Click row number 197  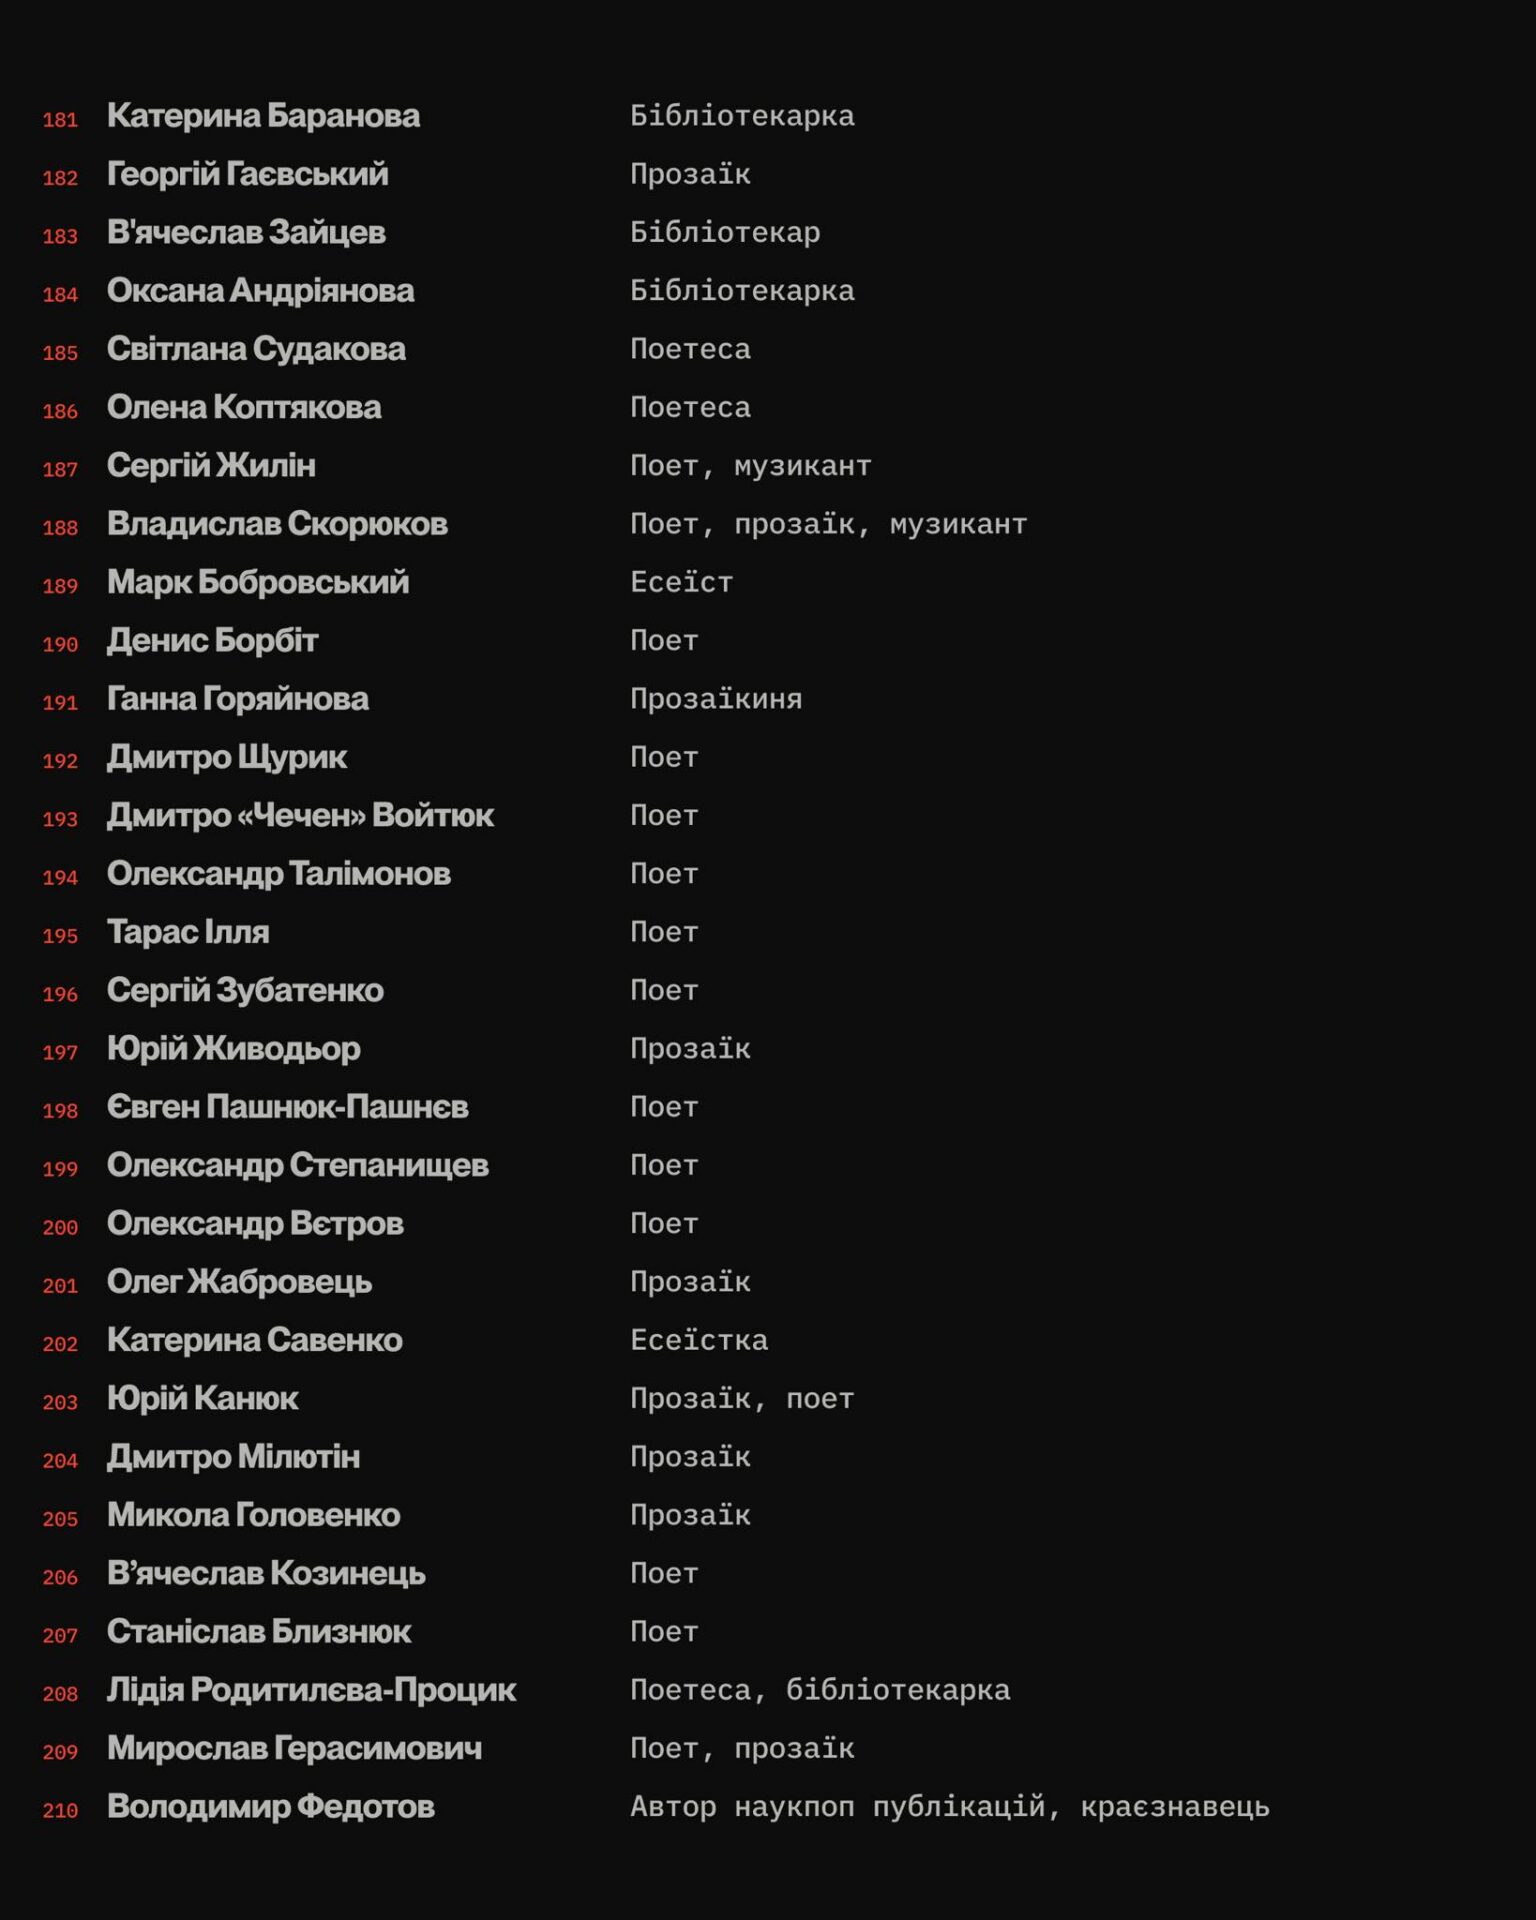click(60, 1052)
